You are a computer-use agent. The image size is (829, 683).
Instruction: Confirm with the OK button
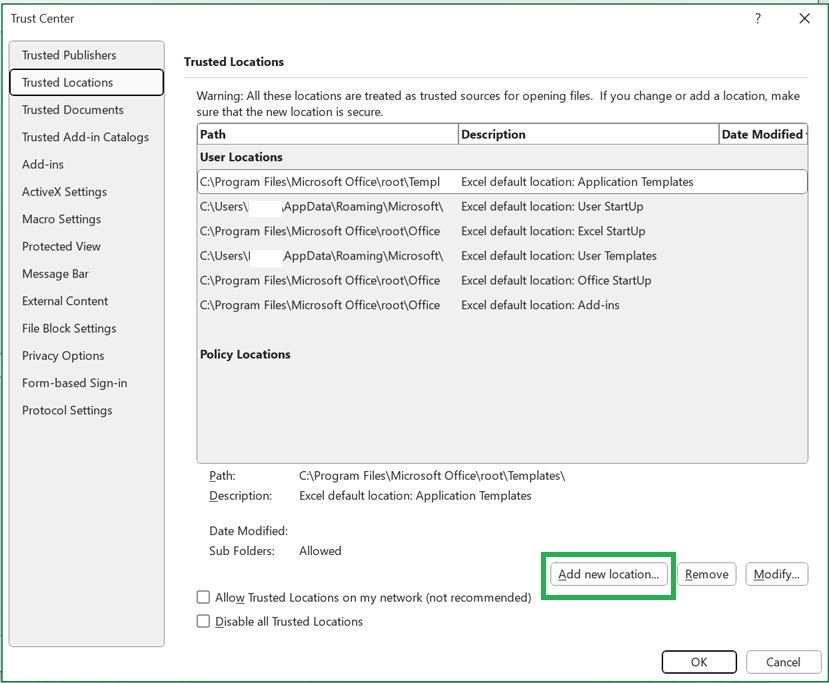click(x=699, y=662)
